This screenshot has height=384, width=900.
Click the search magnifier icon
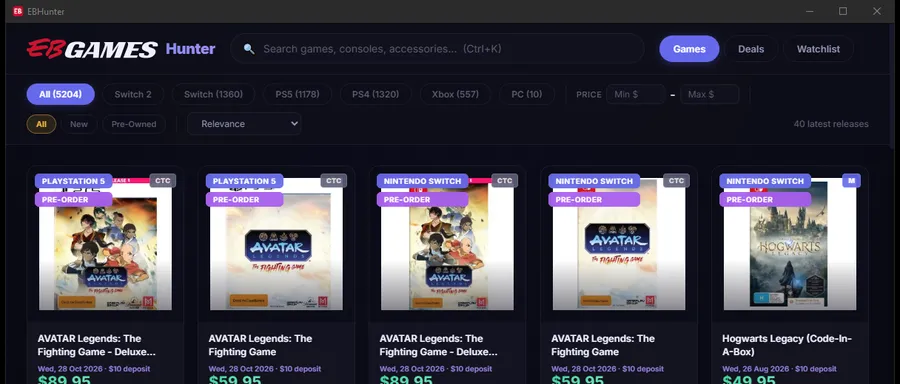click(249, 49)
